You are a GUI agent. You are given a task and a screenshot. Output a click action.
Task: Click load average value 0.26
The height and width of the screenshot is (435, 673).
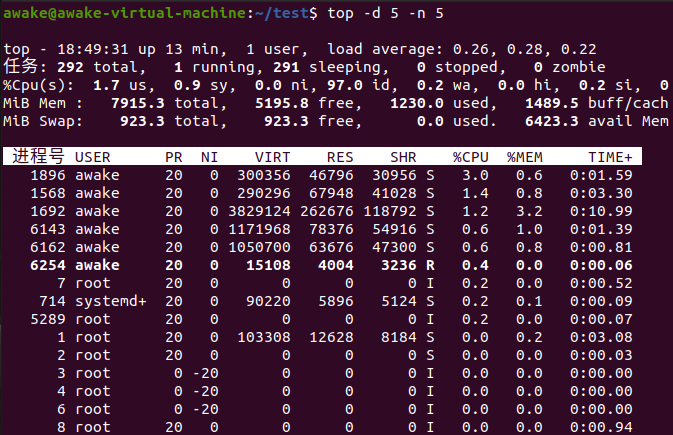[470, 49]
